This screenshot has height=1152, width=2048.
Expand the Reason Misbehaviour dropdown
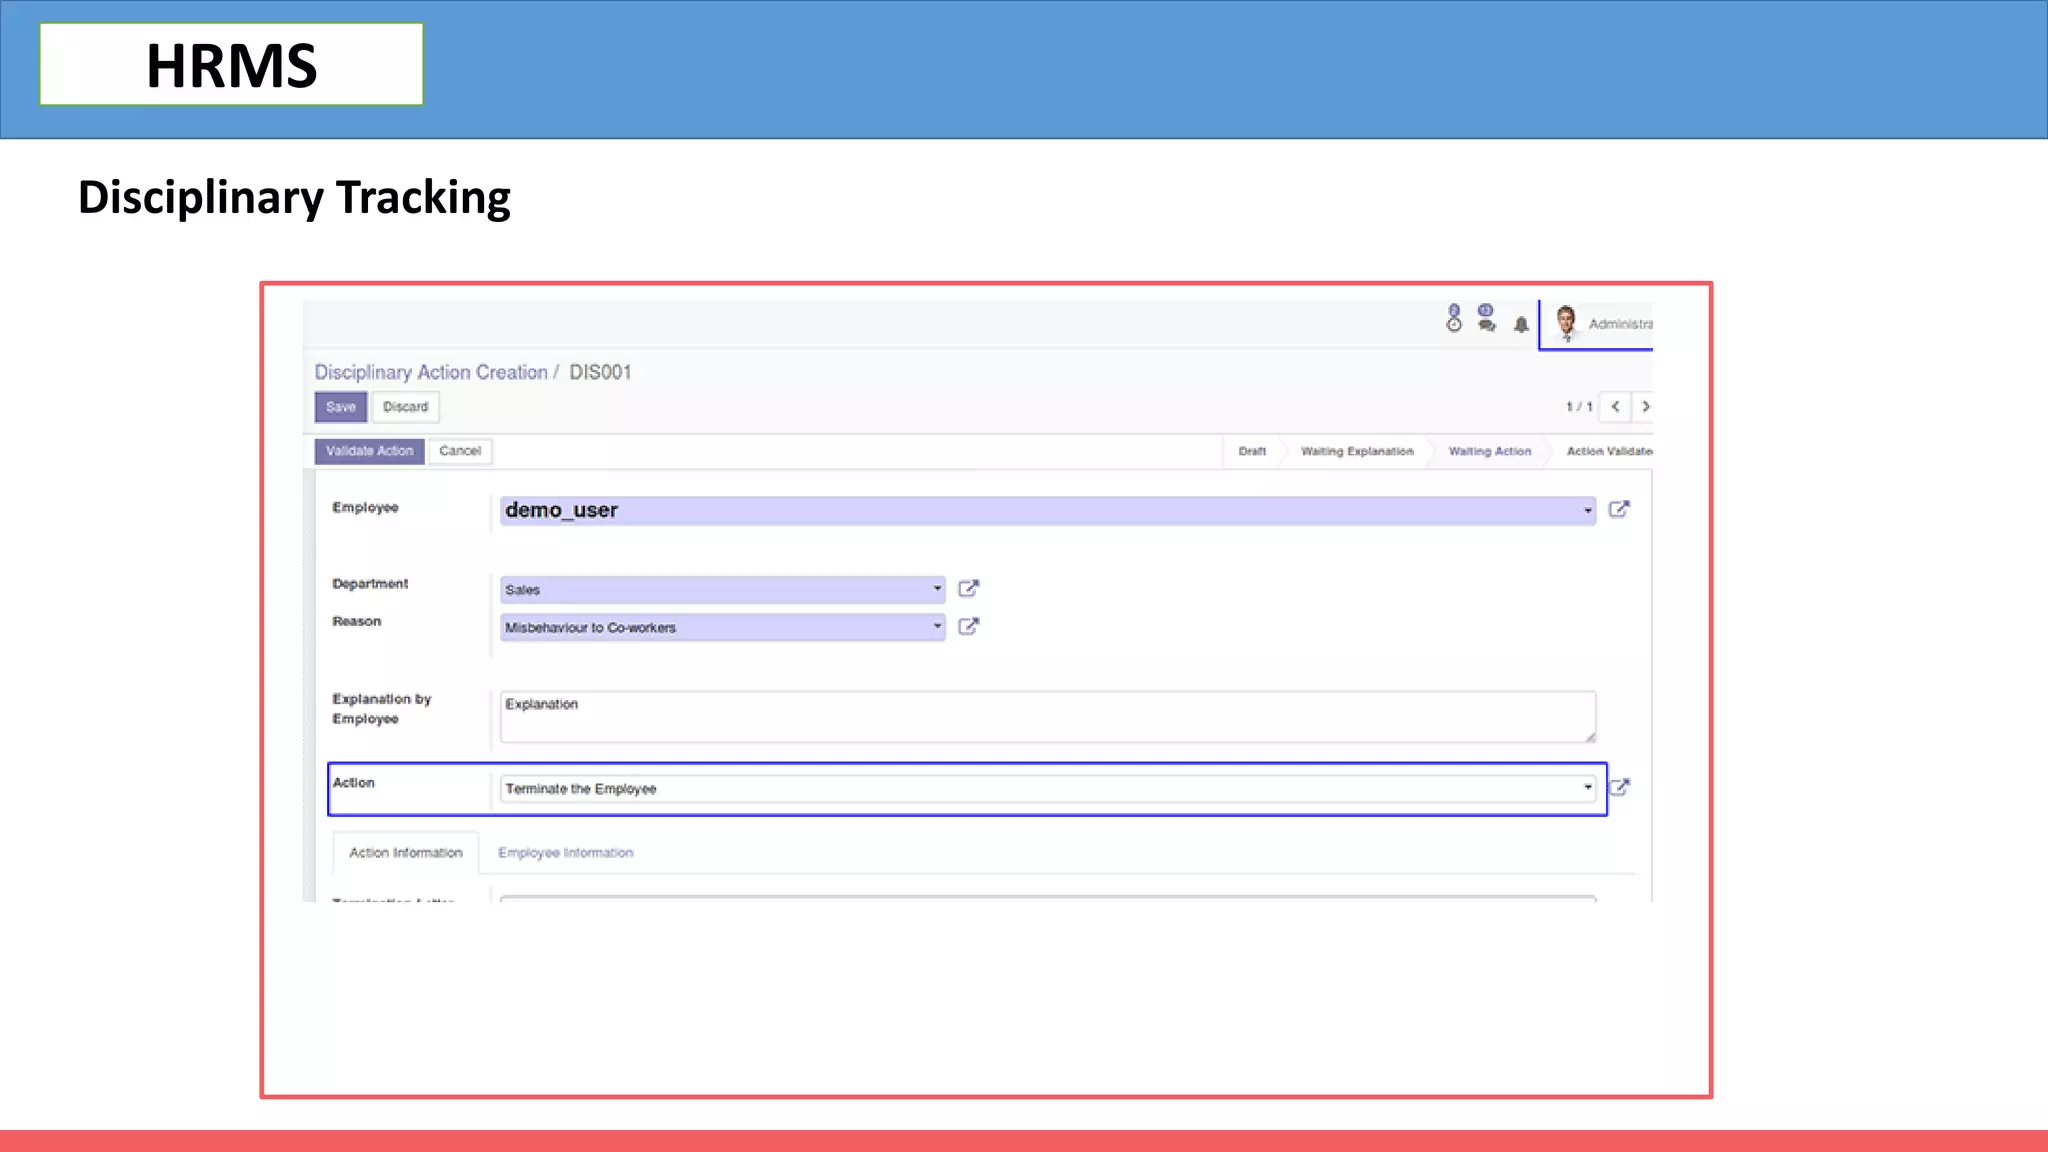(x=937, y=627)
